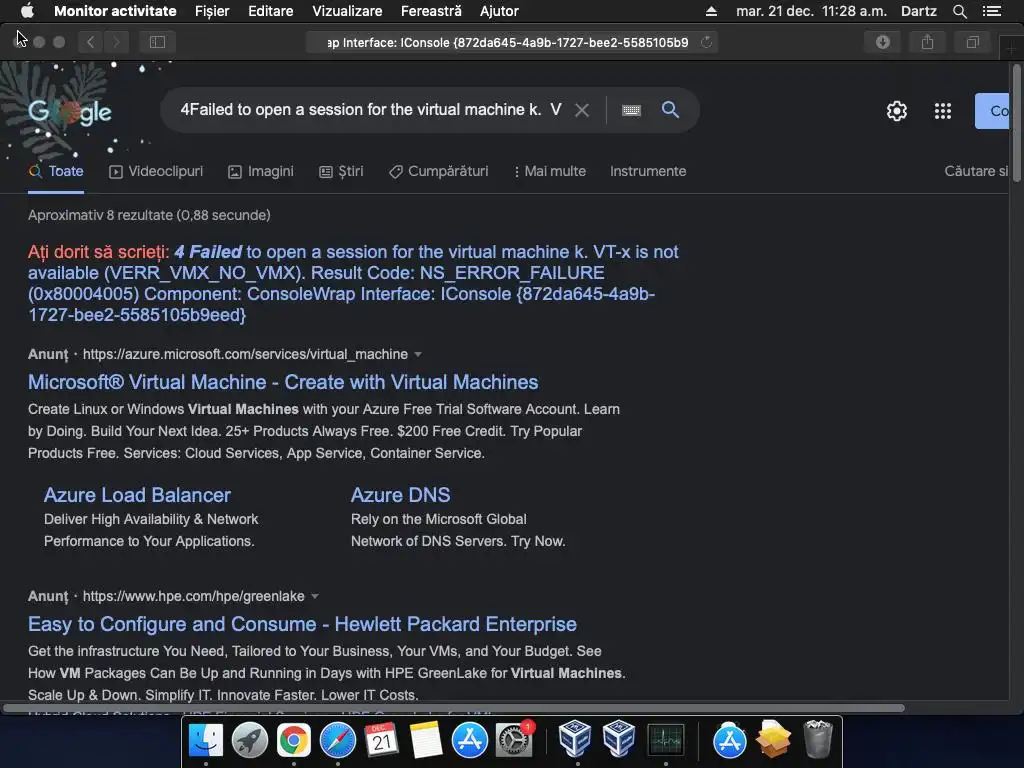
Task: Open the second VirtualBox Dock icon
Action: coord(618,739)
